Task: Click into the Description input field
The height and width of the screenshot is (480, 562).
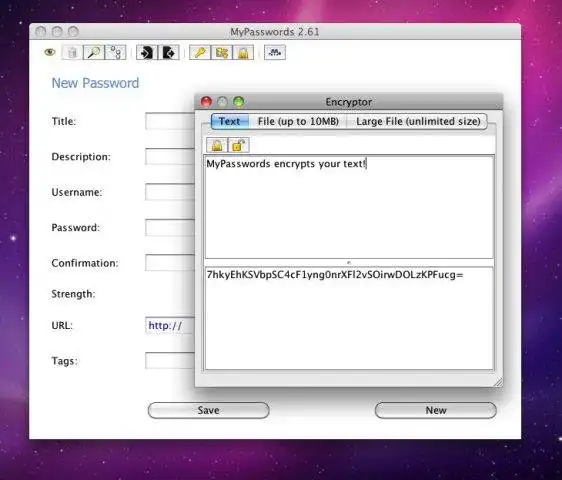Action: click(170, 157)
